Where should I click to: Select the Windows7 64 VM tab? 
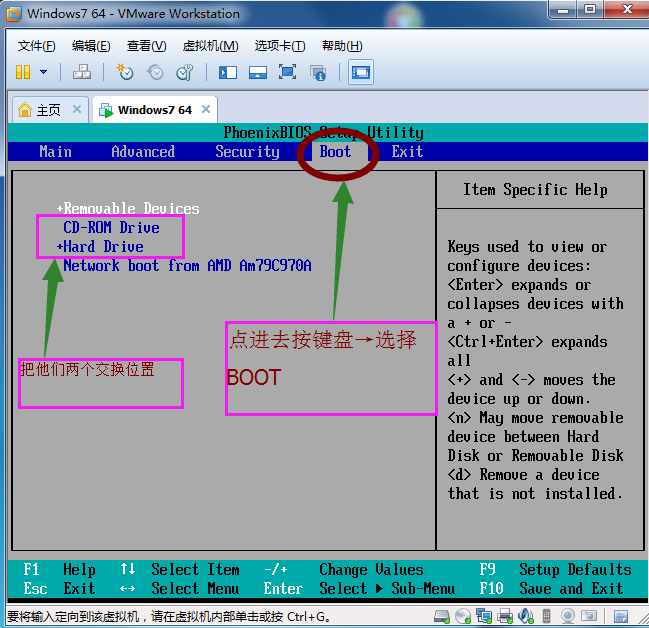click(x=155, y=110)
